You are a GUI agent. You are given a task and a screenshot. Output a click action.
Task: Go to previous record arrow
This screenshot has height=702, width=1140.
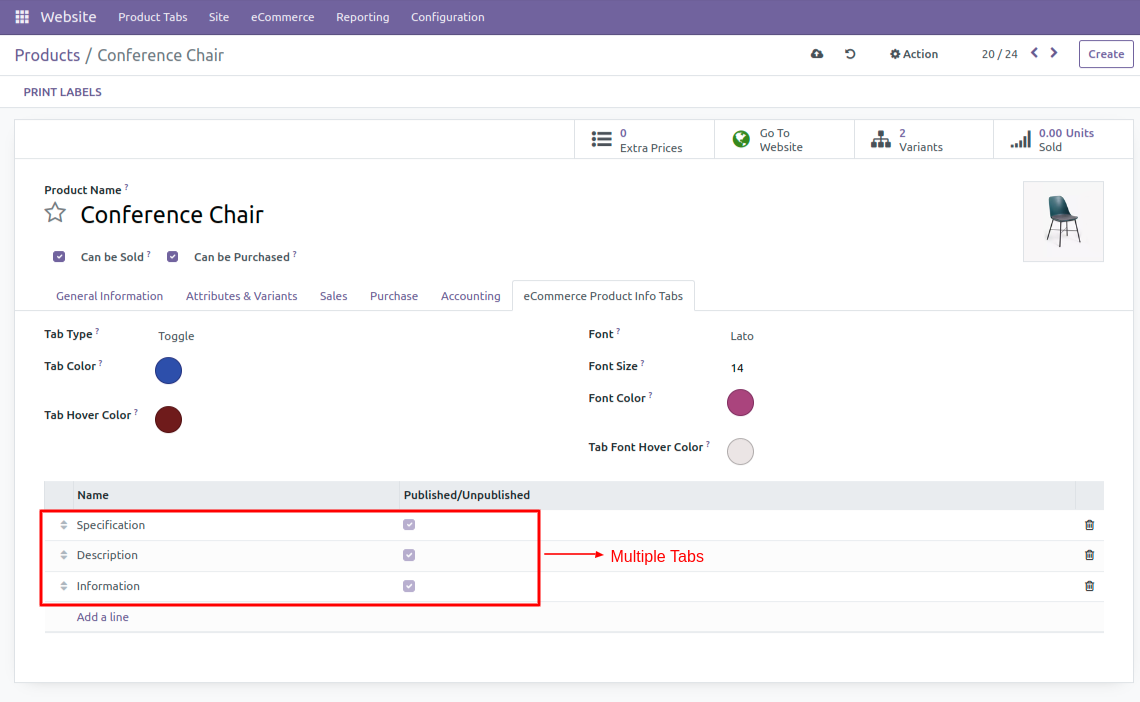tap(1035, 53)
